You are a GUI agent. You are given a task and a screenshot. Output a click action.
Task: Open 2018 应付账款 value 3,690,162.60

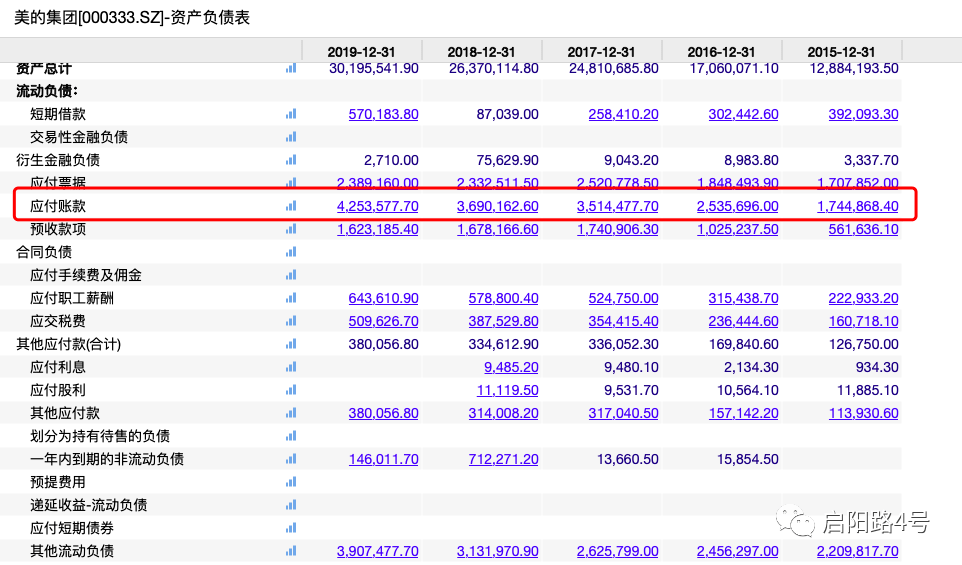tap(497, 206)
